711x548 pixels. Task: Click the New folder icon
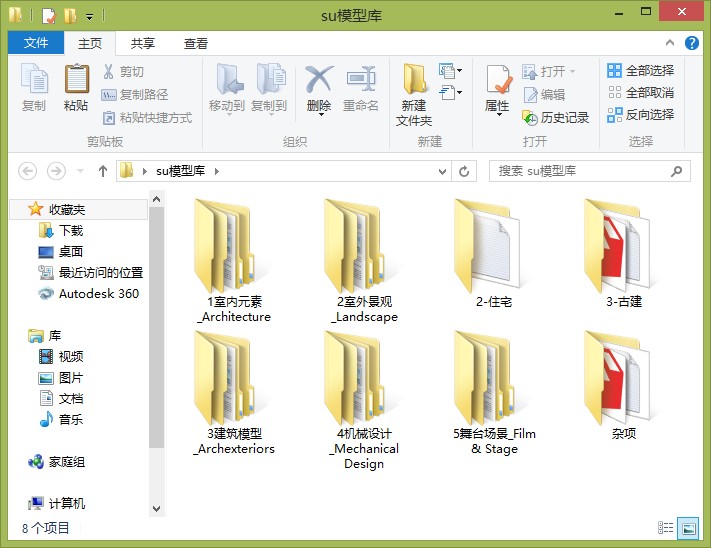(x=414, y=79)
